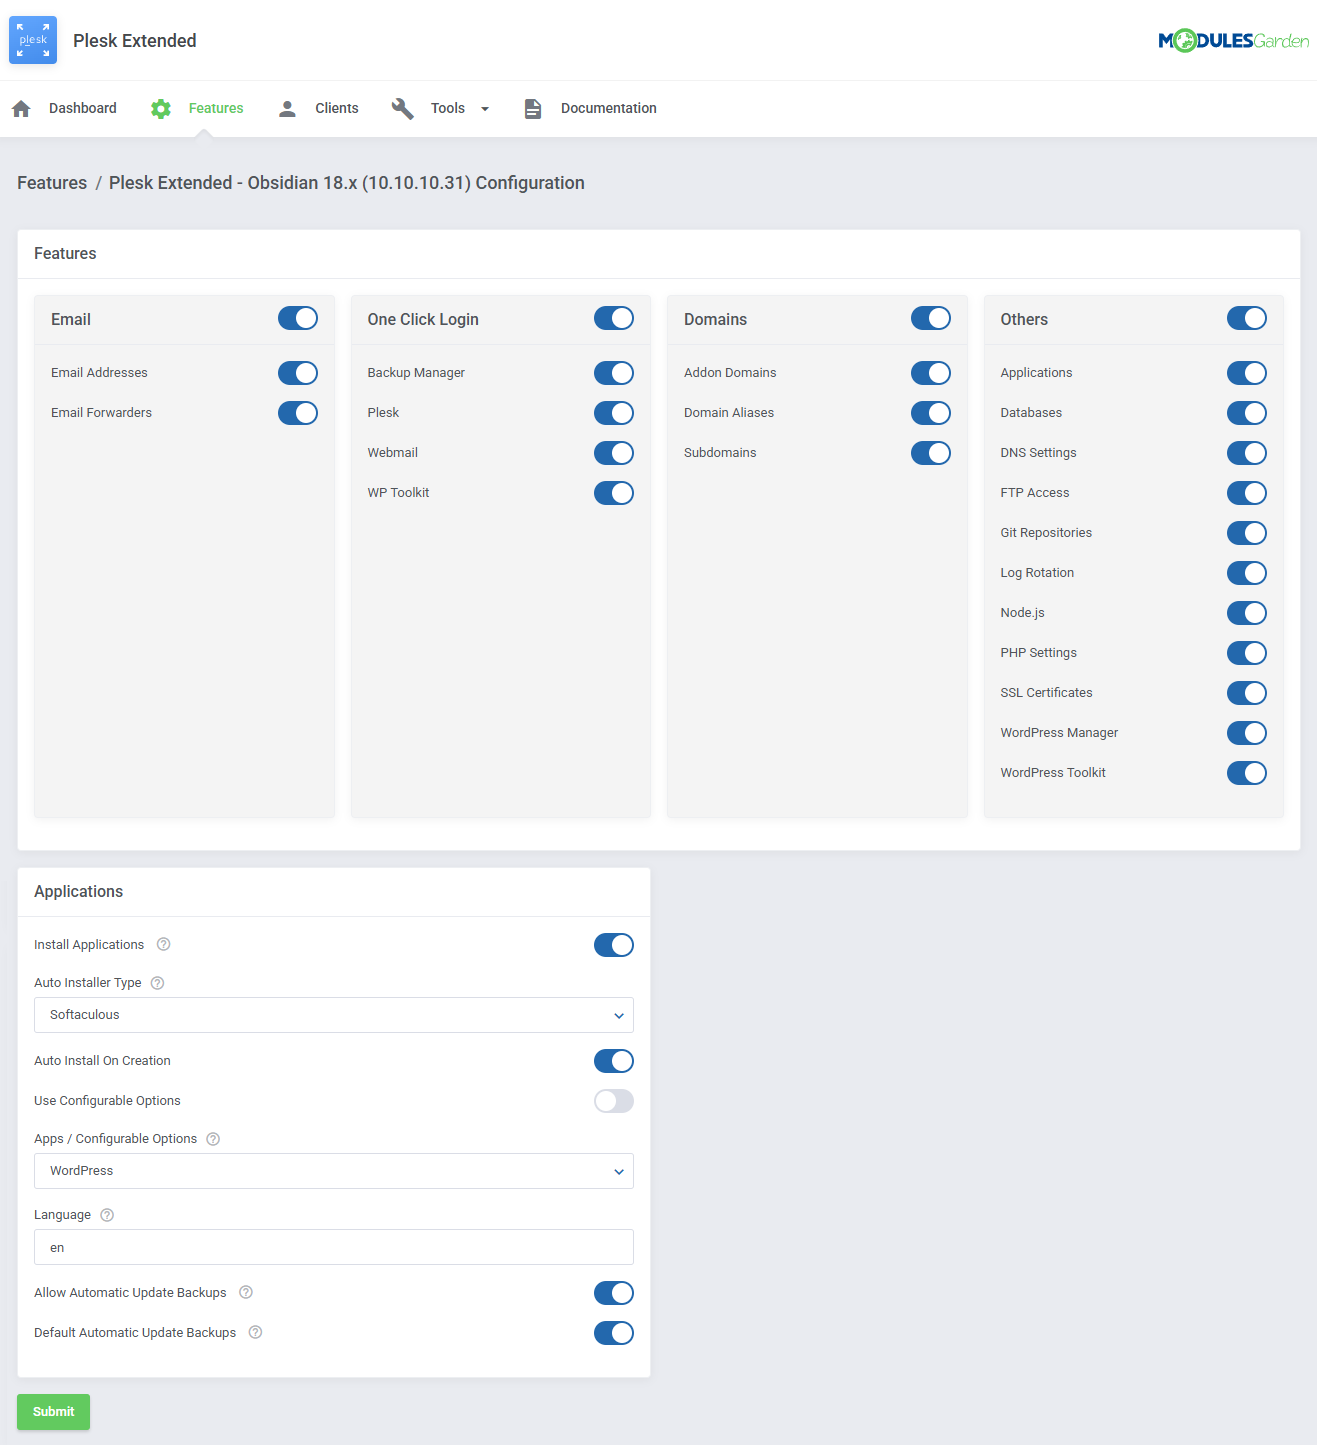
Task: Navigate to the Dashboard tab
Action: click(83, 108)
